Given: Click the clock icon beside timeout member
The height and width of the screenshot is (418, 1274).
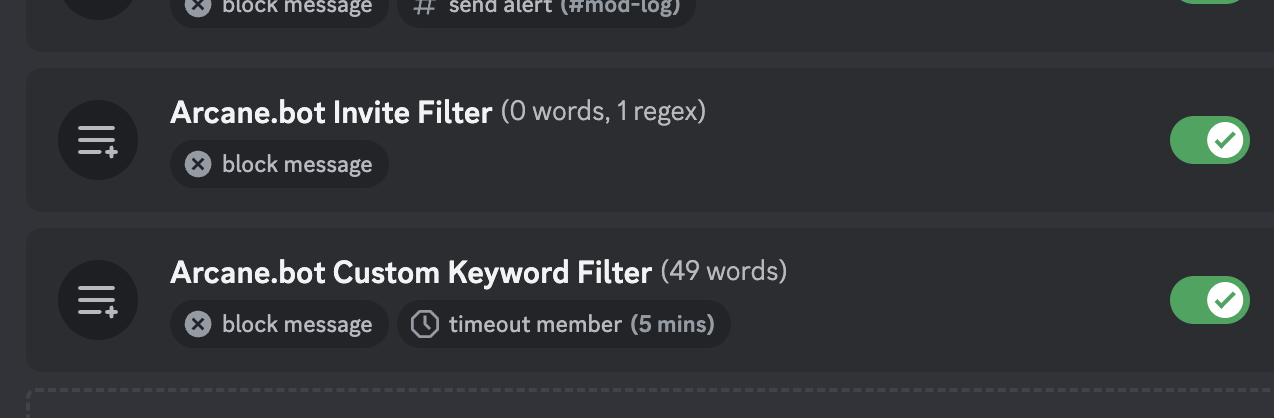Looking at the screenshot, I should [x=425, y=324].
